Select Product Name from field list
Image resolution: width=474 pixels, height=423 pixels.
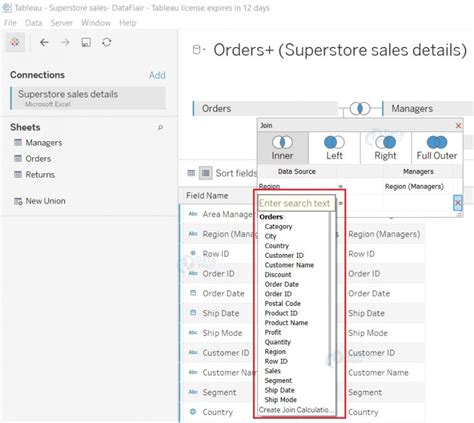click(x=286, y=323)
